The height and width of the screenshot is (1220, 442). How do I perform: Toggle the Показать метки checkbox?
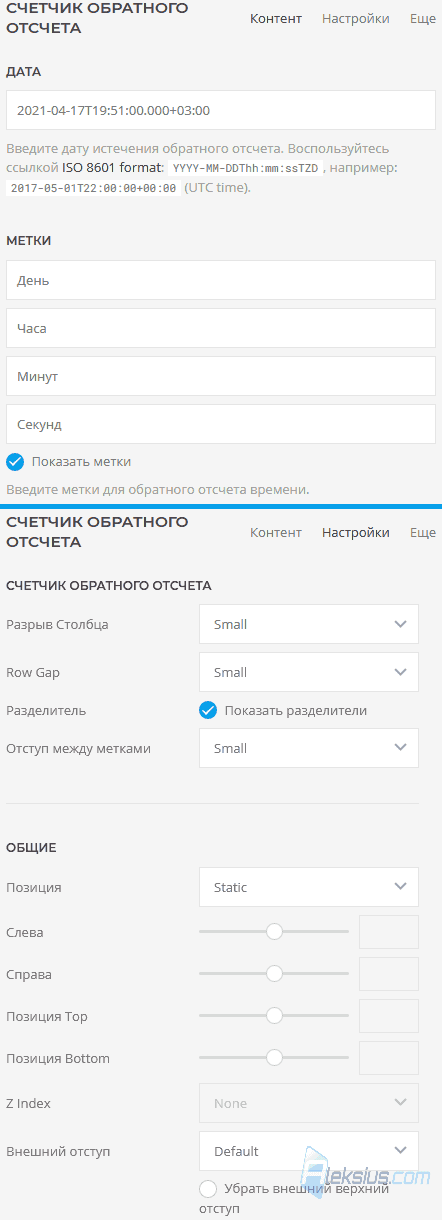pos(15,462)
